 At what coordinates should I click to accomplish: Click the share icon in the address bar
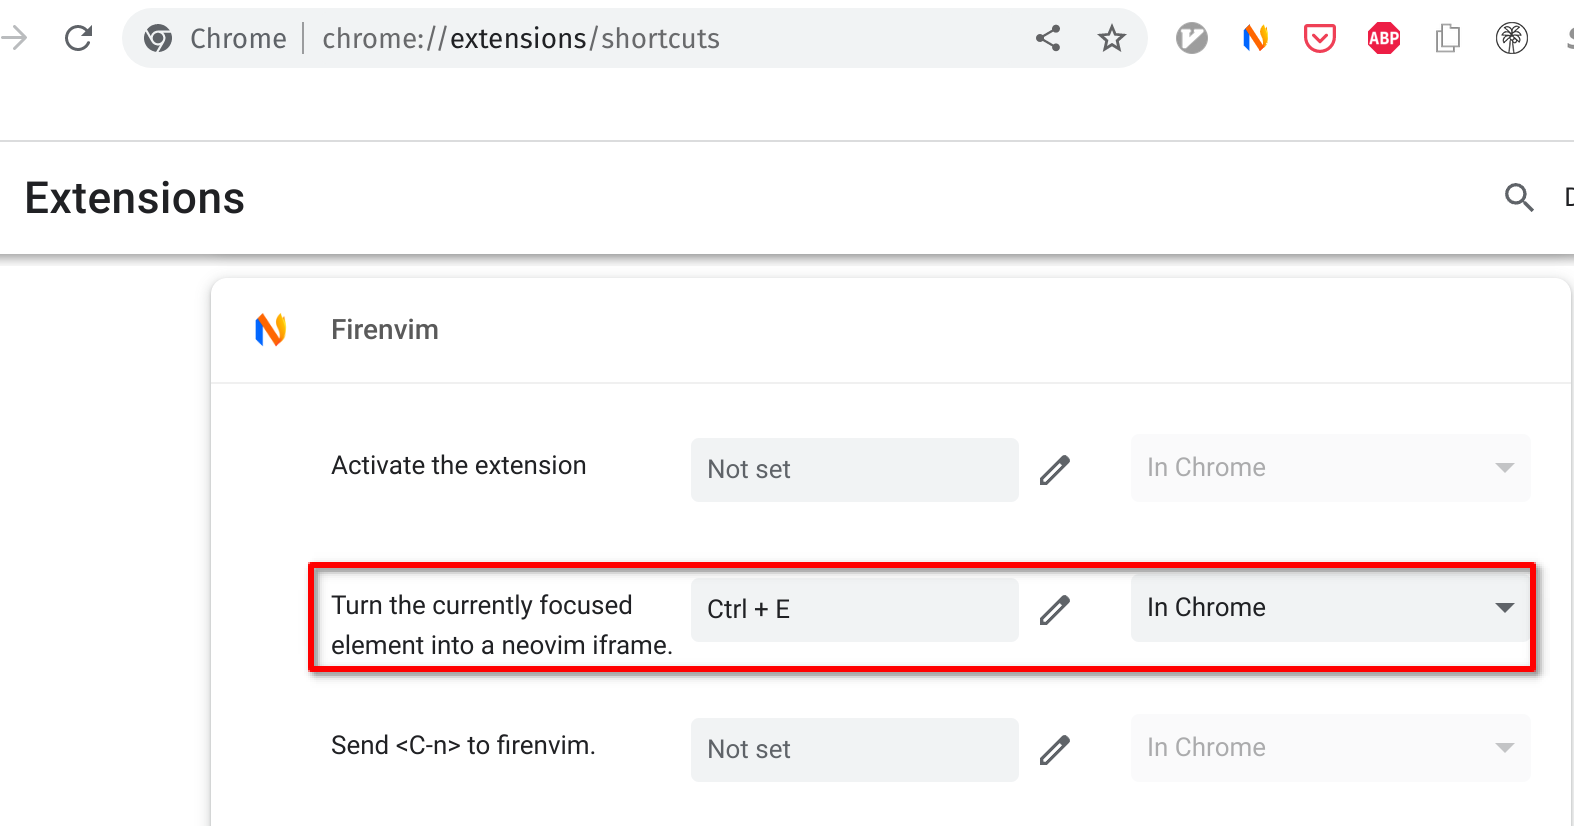pyautogui.click(x=1048, y=37)
